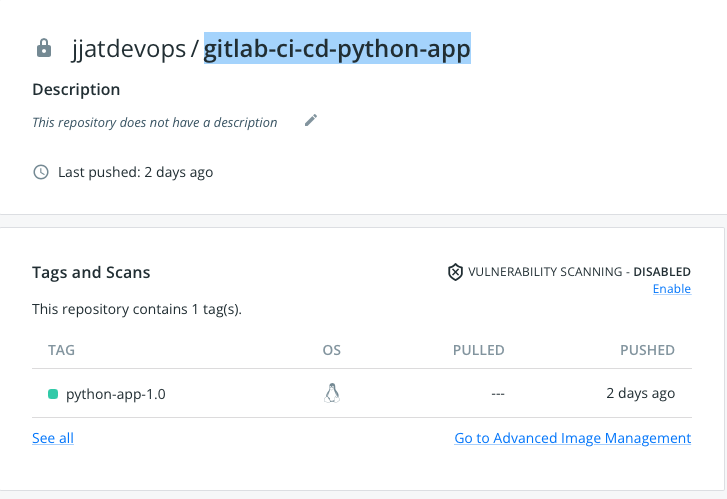Select the gitlab-ci-cd-python-app repository name
The image size is (727, 499).
pyautogui.click(x=337, y=49)
